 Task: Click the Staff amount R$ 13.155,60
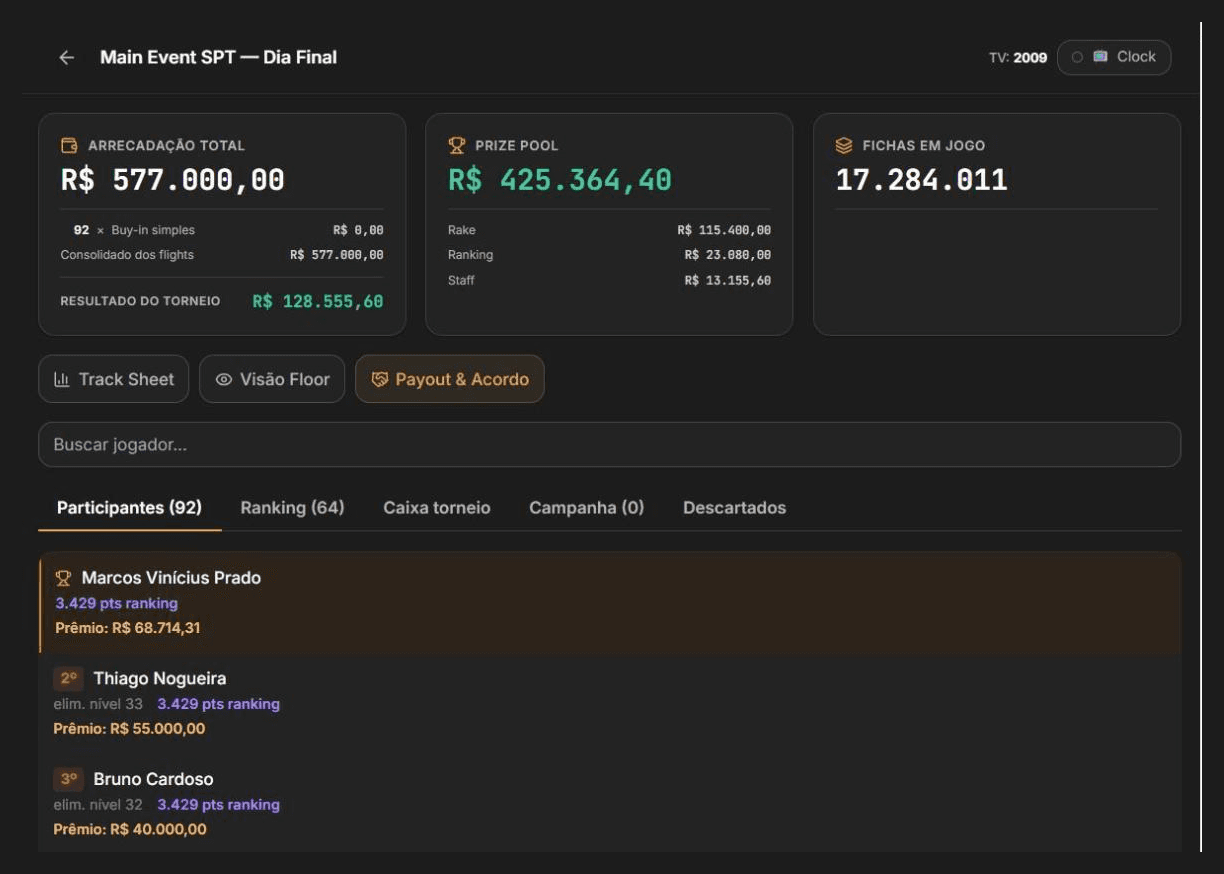click(x=727, y=281)
